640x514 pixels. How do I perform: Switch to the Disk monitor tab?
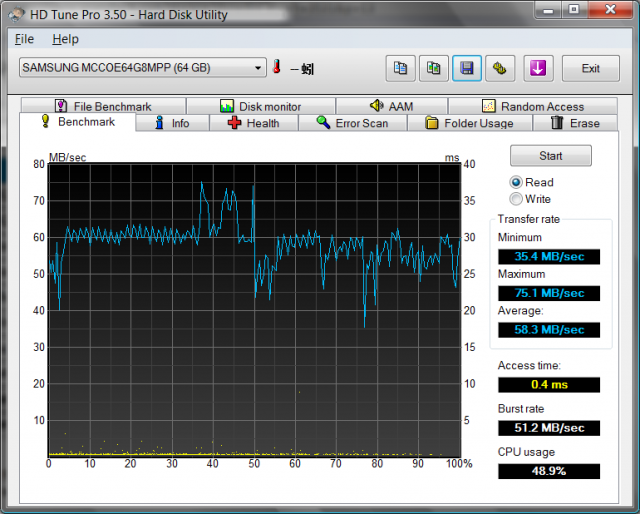tap(261, 106)
